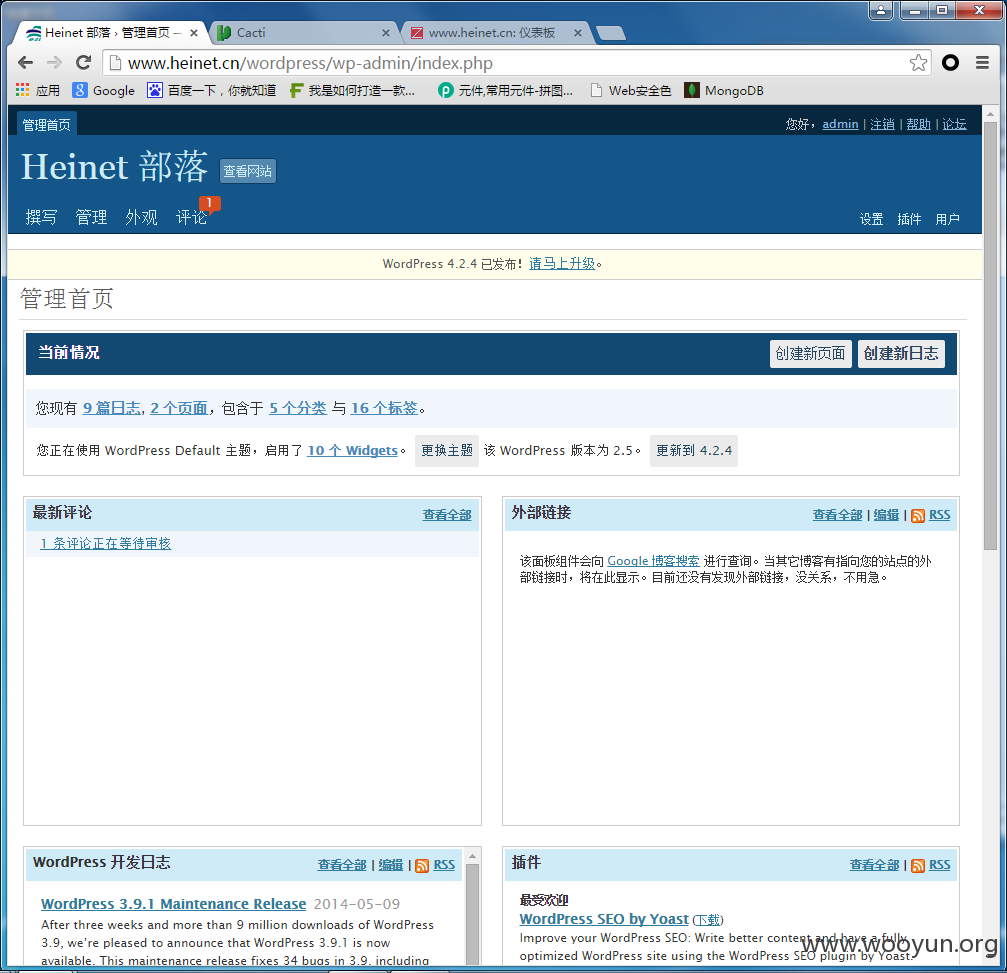Image resolution: width=1007 pixels, height=973 pixels.
Task: Go back using browser back arrow
Action: tap(26, 62)
